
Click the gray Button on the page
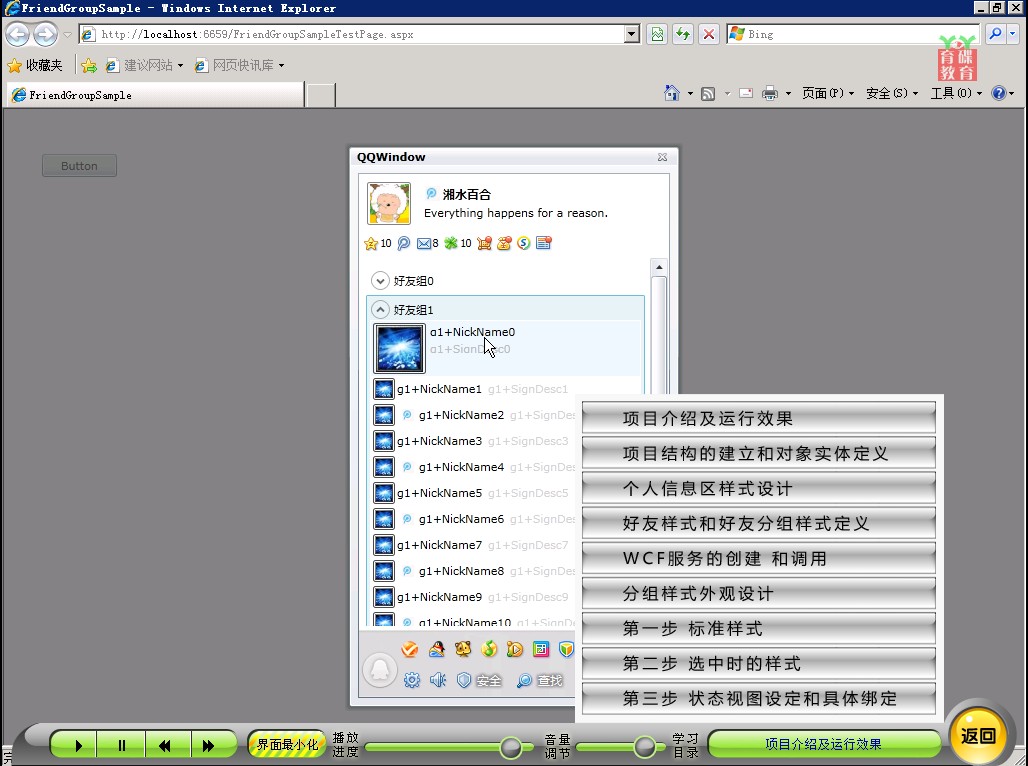point(79,166)
